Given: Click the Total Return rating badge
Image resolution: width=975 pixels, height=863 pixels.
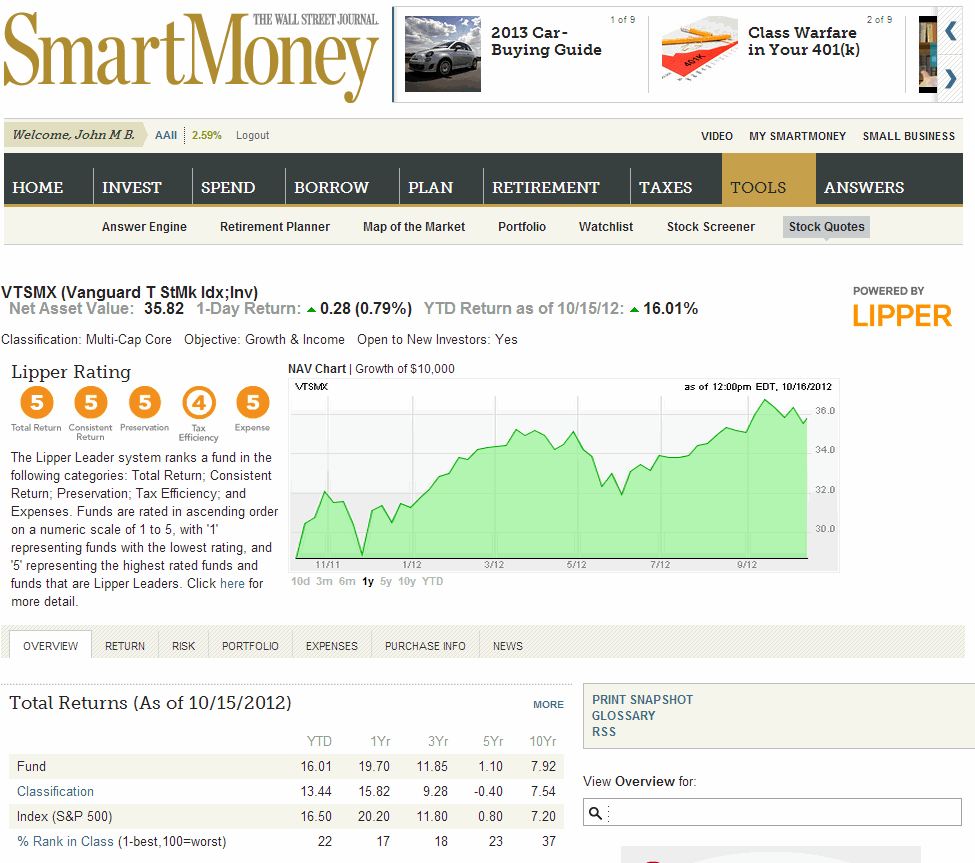Looking at the screenshot, I should 36,403.
